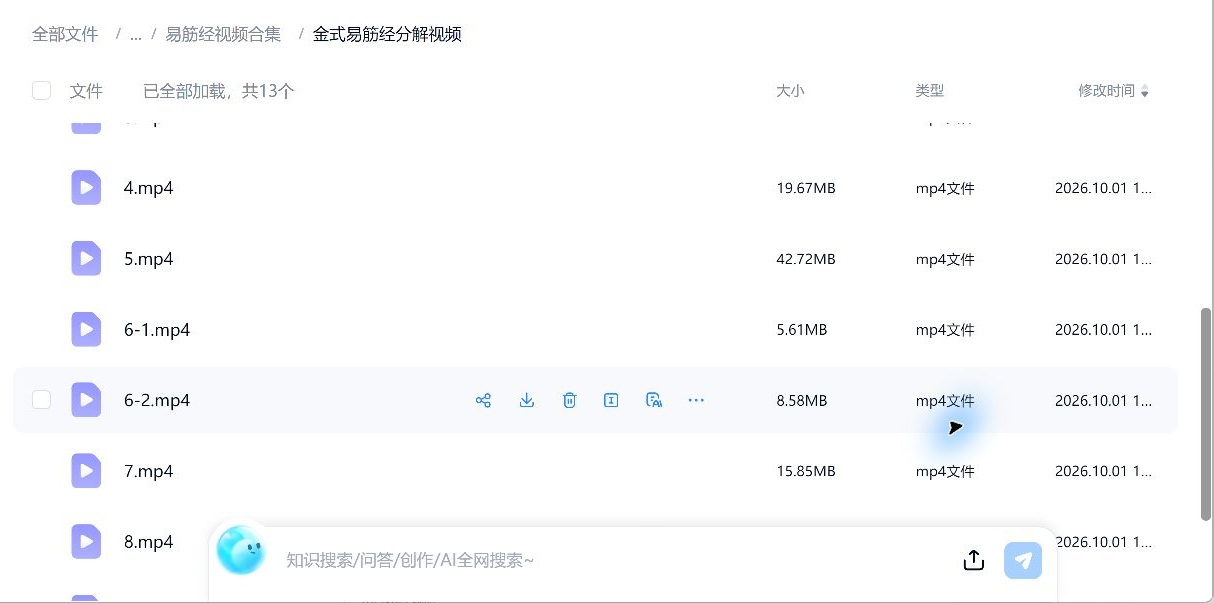The image size is (1214, 603).
Task: Open the file named 8.mp4
Action: (149, 542)
